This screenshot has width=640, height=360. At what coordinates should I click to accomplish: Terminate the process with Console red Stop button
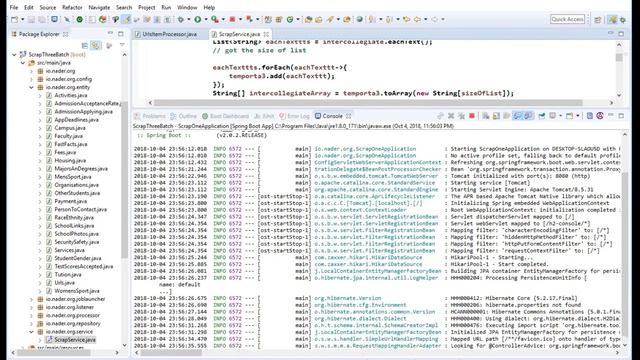click(x=472, y=116)
